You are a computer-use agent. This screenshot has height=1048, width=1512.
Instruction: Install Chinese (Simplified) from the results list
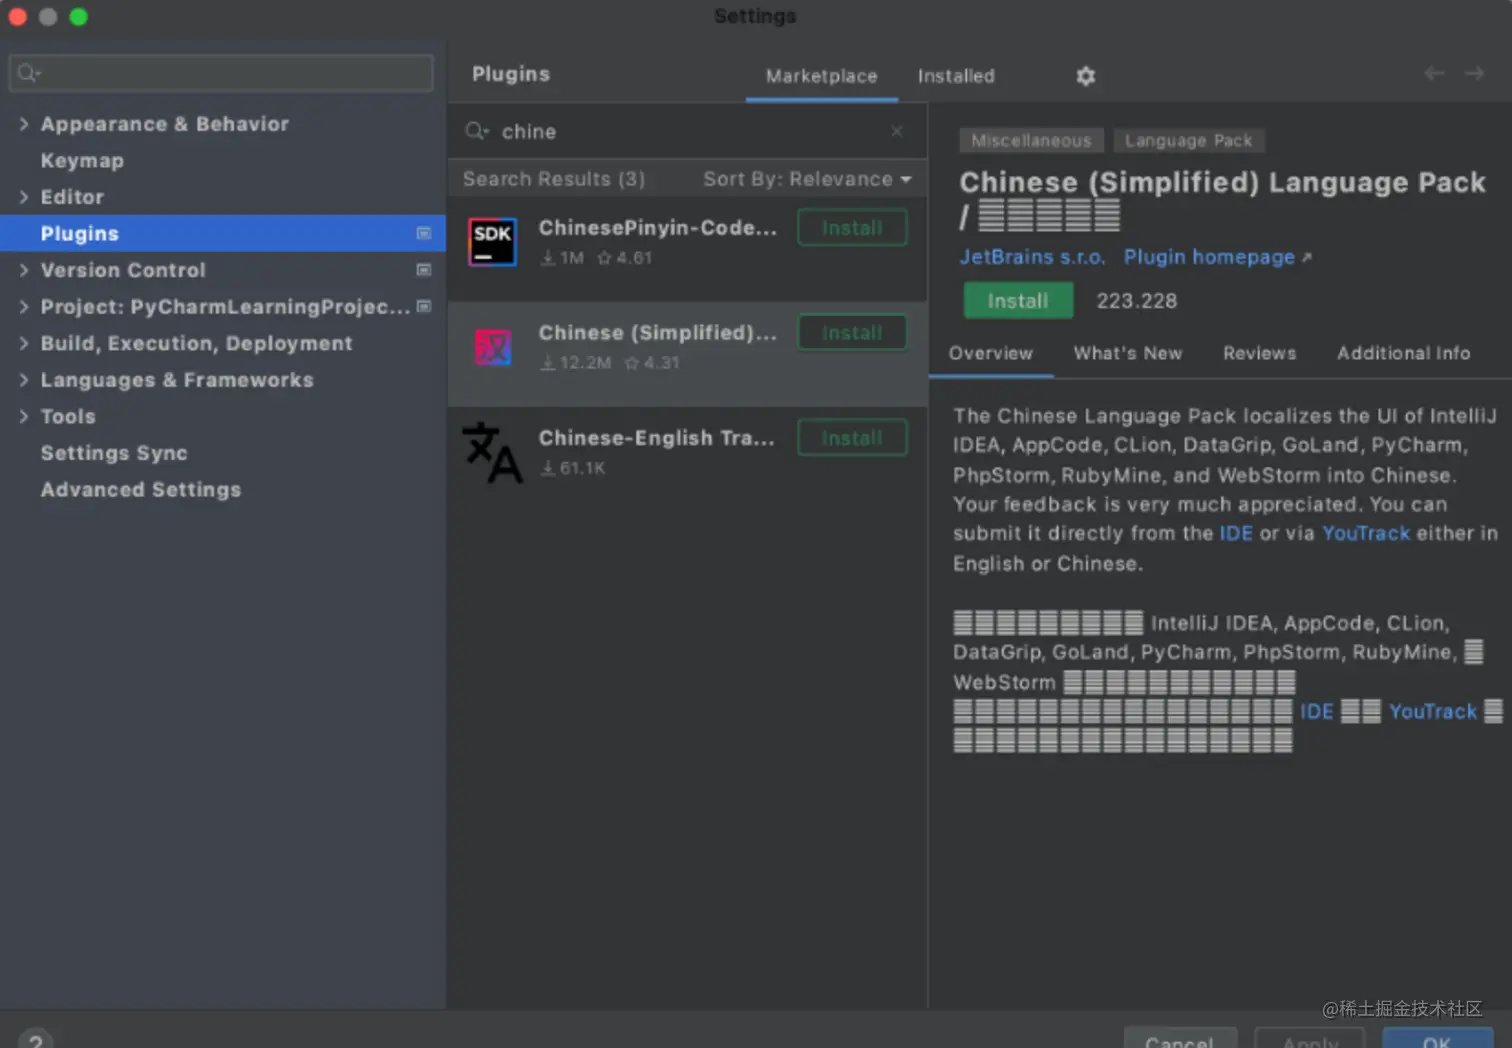click(x=852, y=333)
